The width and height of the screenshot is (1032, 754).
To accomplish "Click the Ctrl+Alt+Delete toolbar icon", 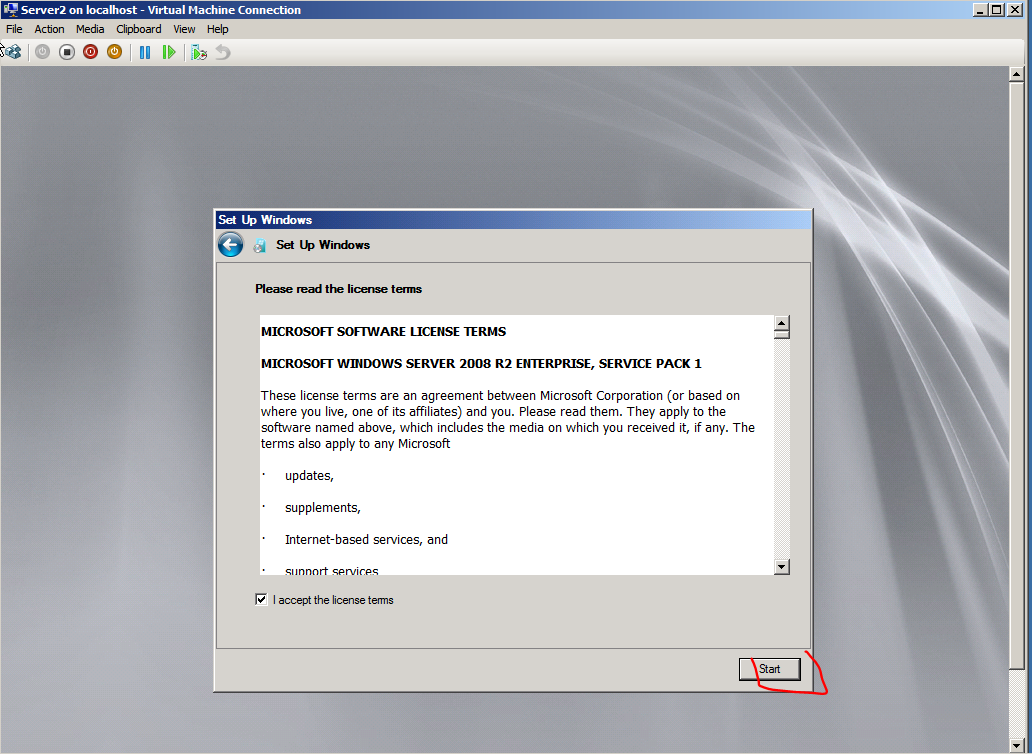I will 12,51.
